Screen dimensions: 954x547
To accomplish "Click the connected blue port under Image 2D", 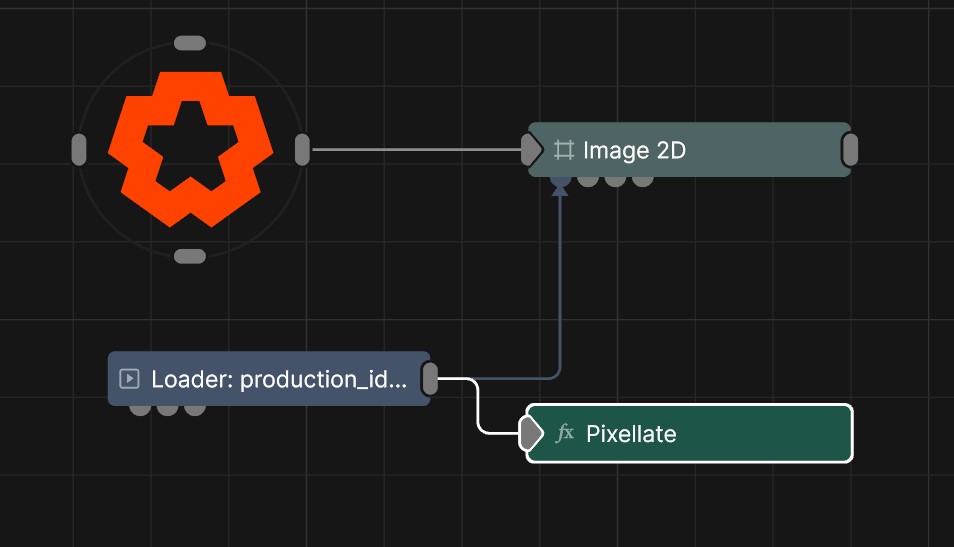I will pos(560,181).
